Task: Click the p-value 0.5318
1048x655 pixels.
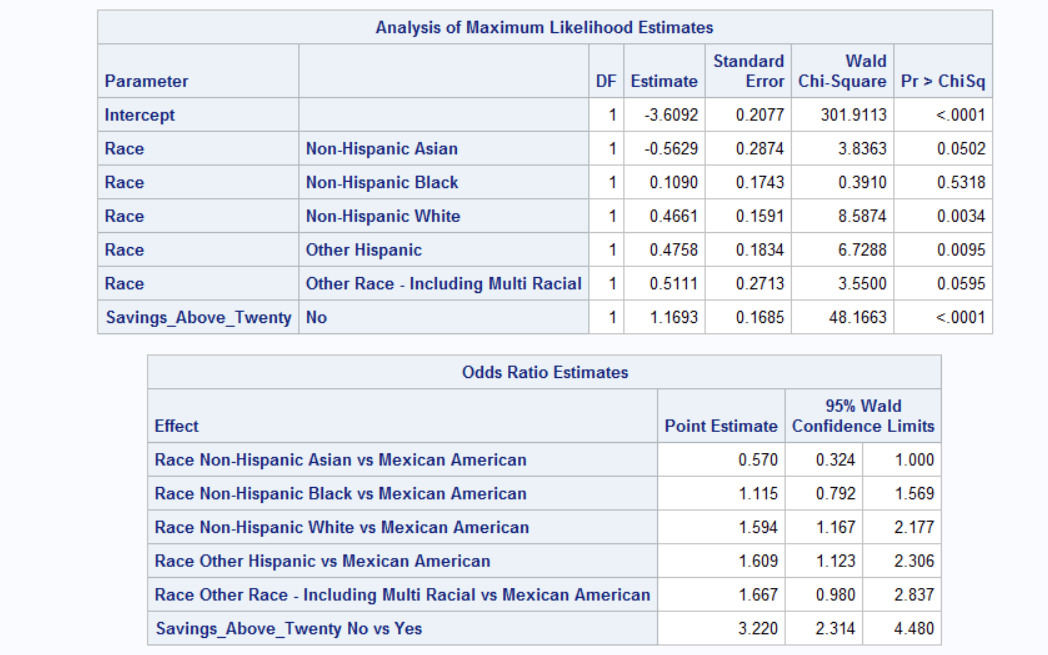Action: click(x=961, y=182)
